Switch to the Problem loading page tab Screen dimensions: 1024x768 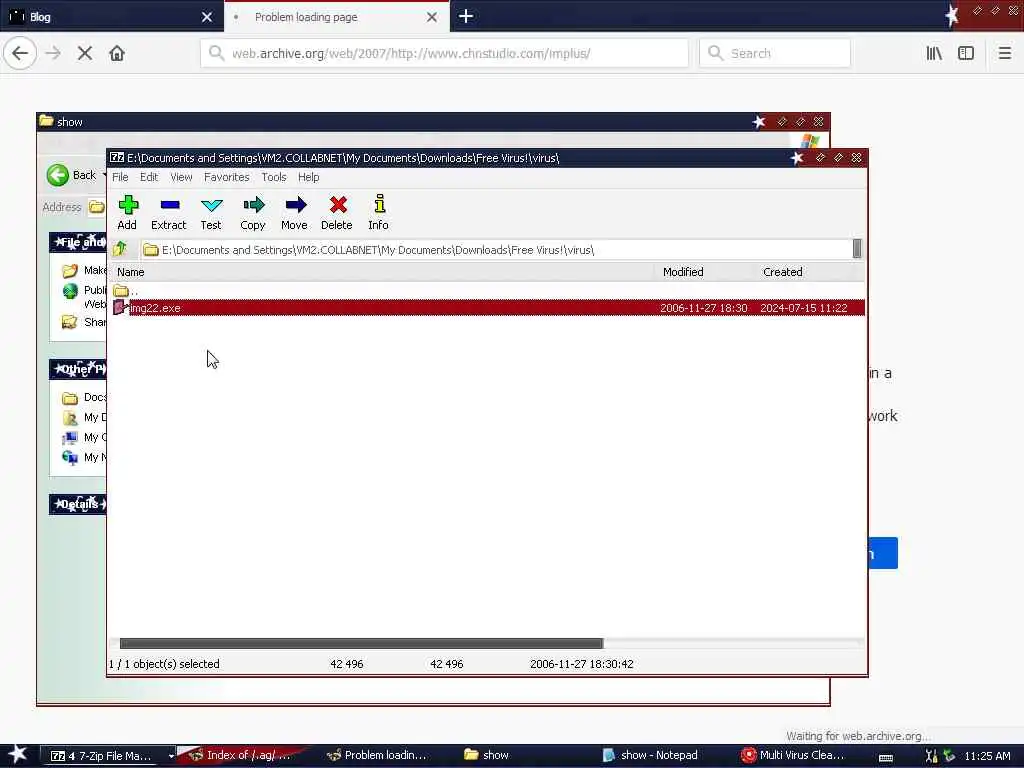[x=325, y=17]
